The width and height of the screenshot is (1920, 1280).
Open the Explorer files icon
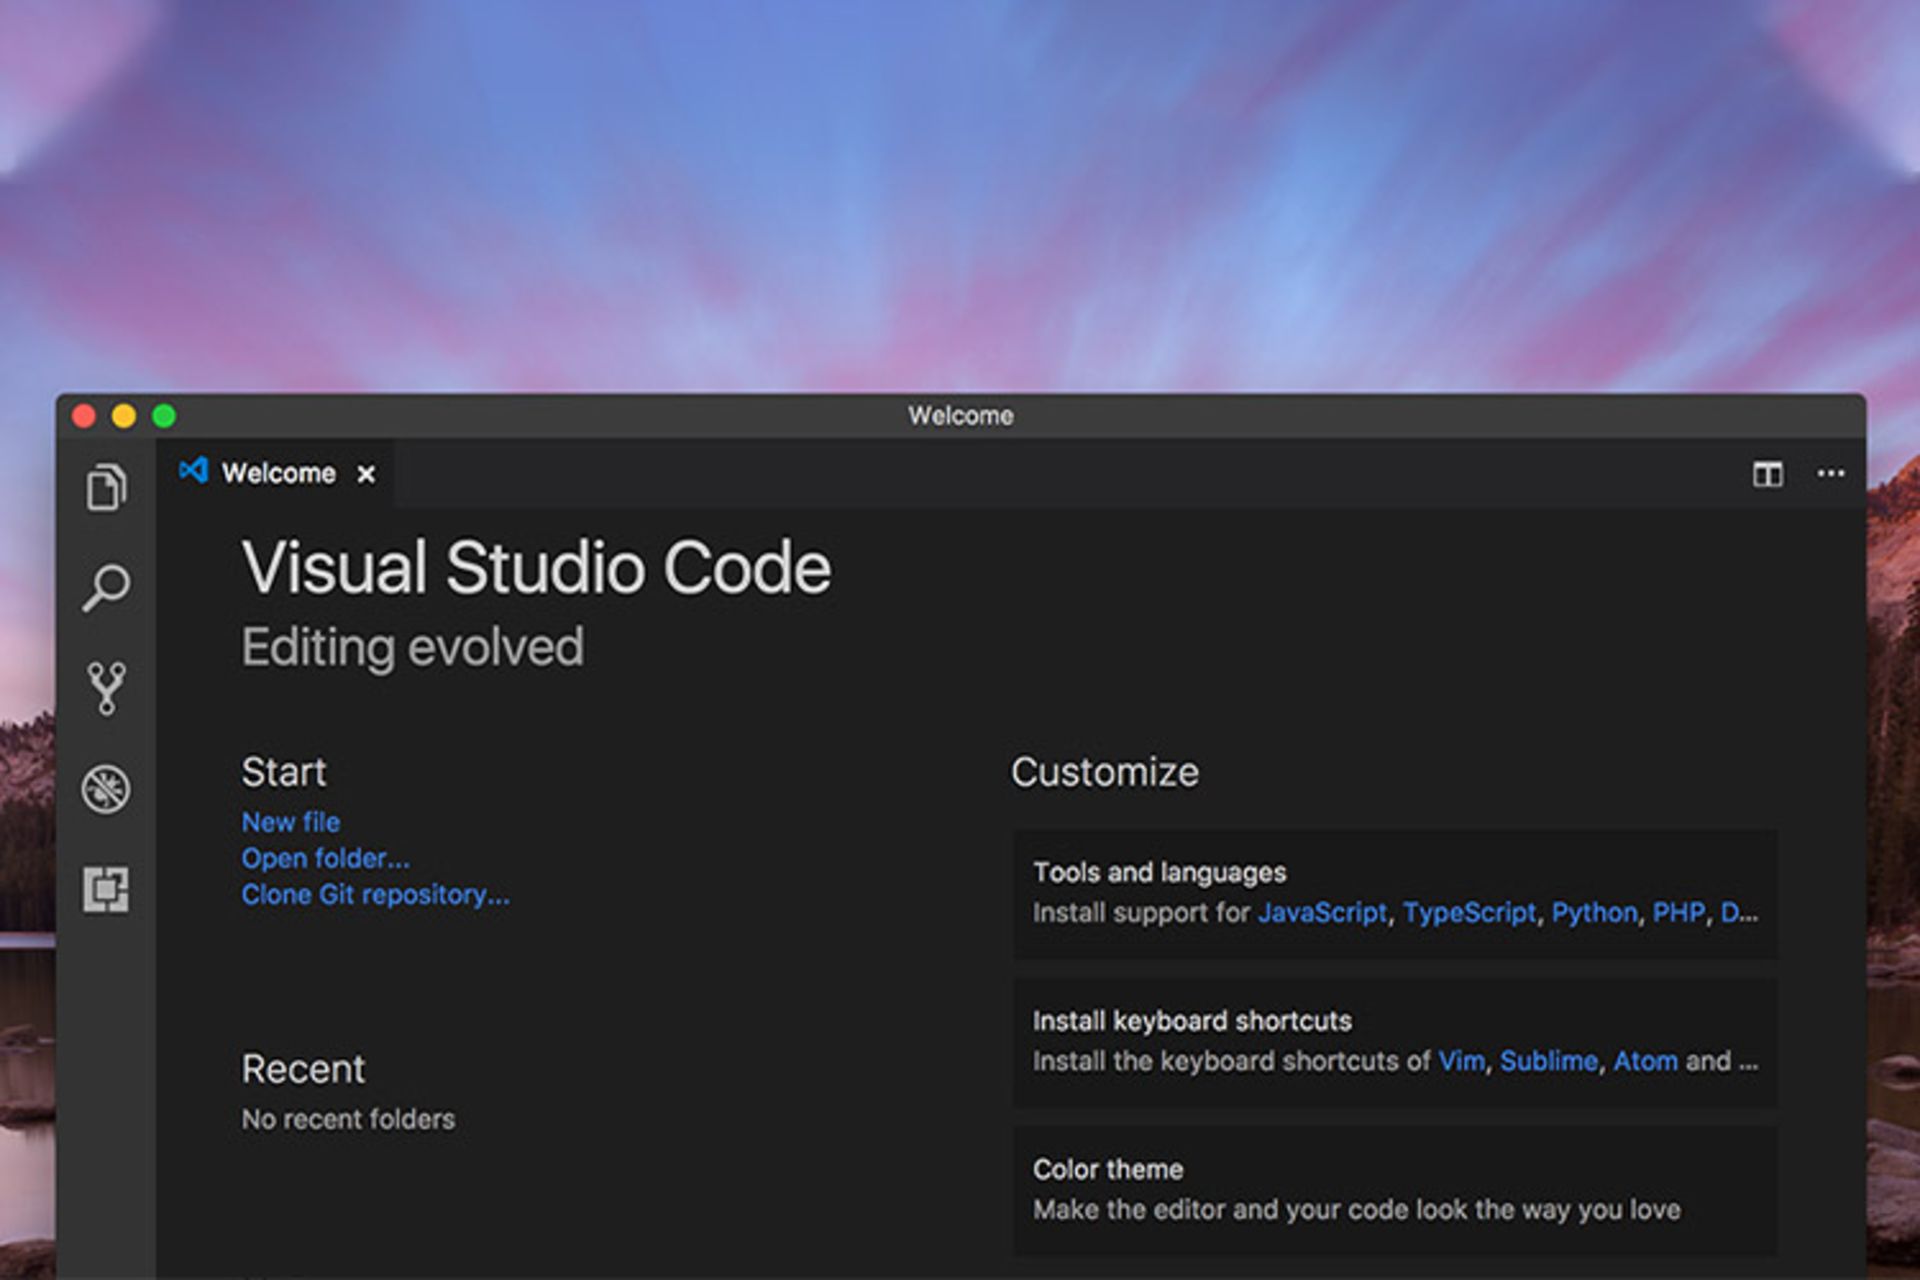[x=106, y=487]
